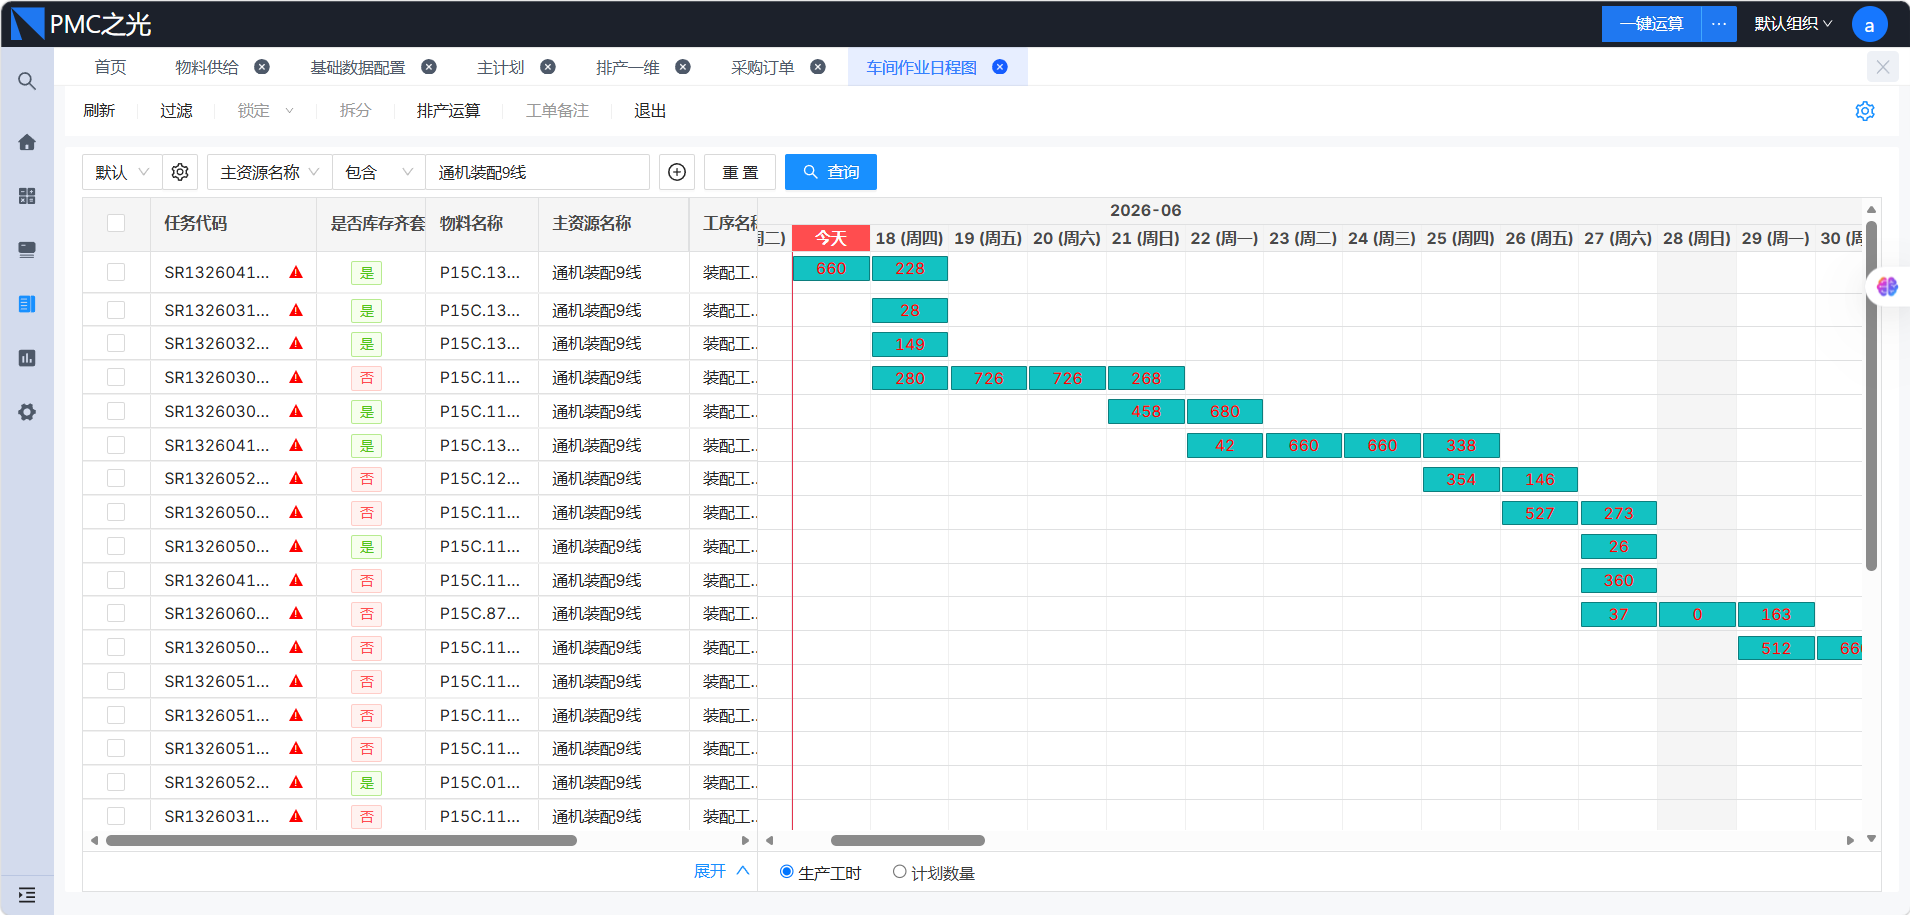This screenshot has height=915, width=1910.
Task: Go to home via sidebar house icon
Action: coord(27,142)
